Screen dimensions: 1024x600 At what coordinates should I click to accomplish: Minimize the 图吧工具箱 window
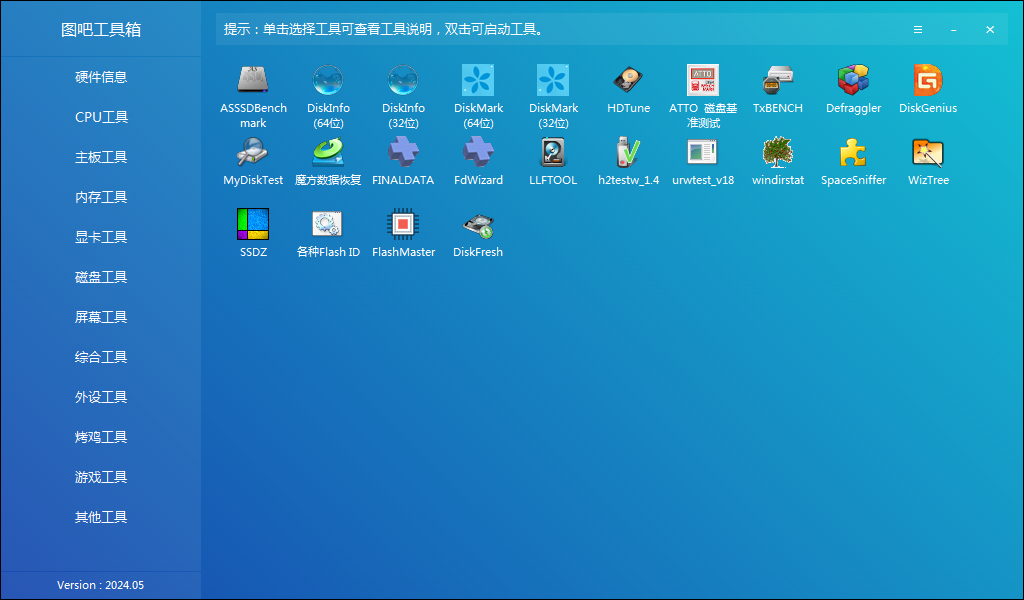(x=953, y=29)
